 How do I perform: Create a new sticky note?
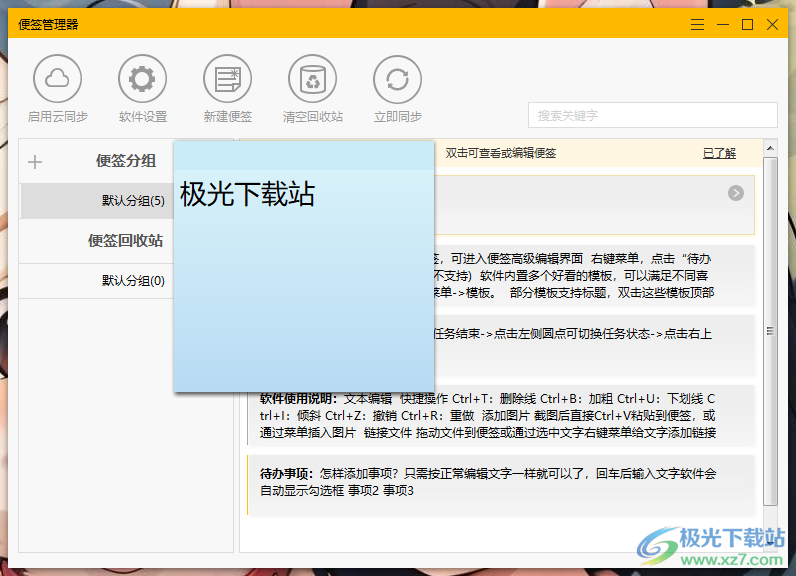(x=227, y=79)
